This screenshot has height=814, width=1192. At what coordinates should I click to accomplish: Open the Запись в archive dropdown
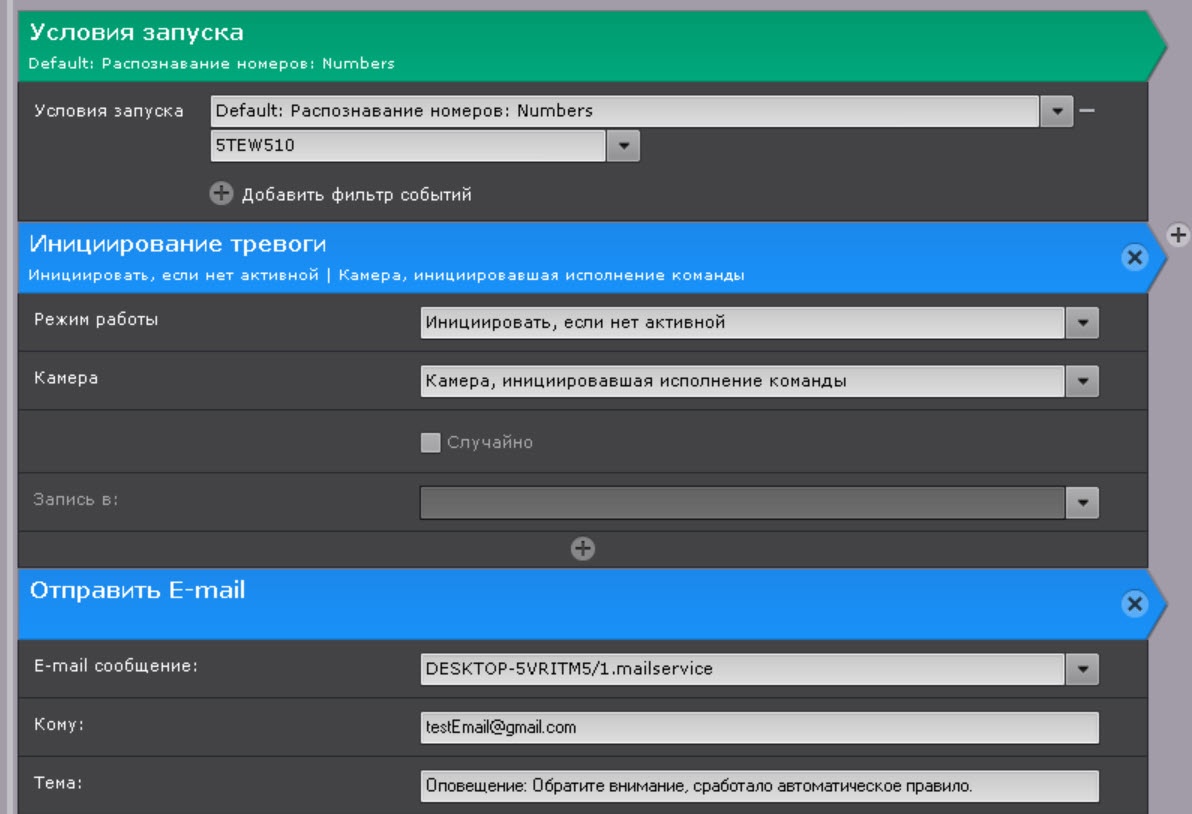point(1082,503)
